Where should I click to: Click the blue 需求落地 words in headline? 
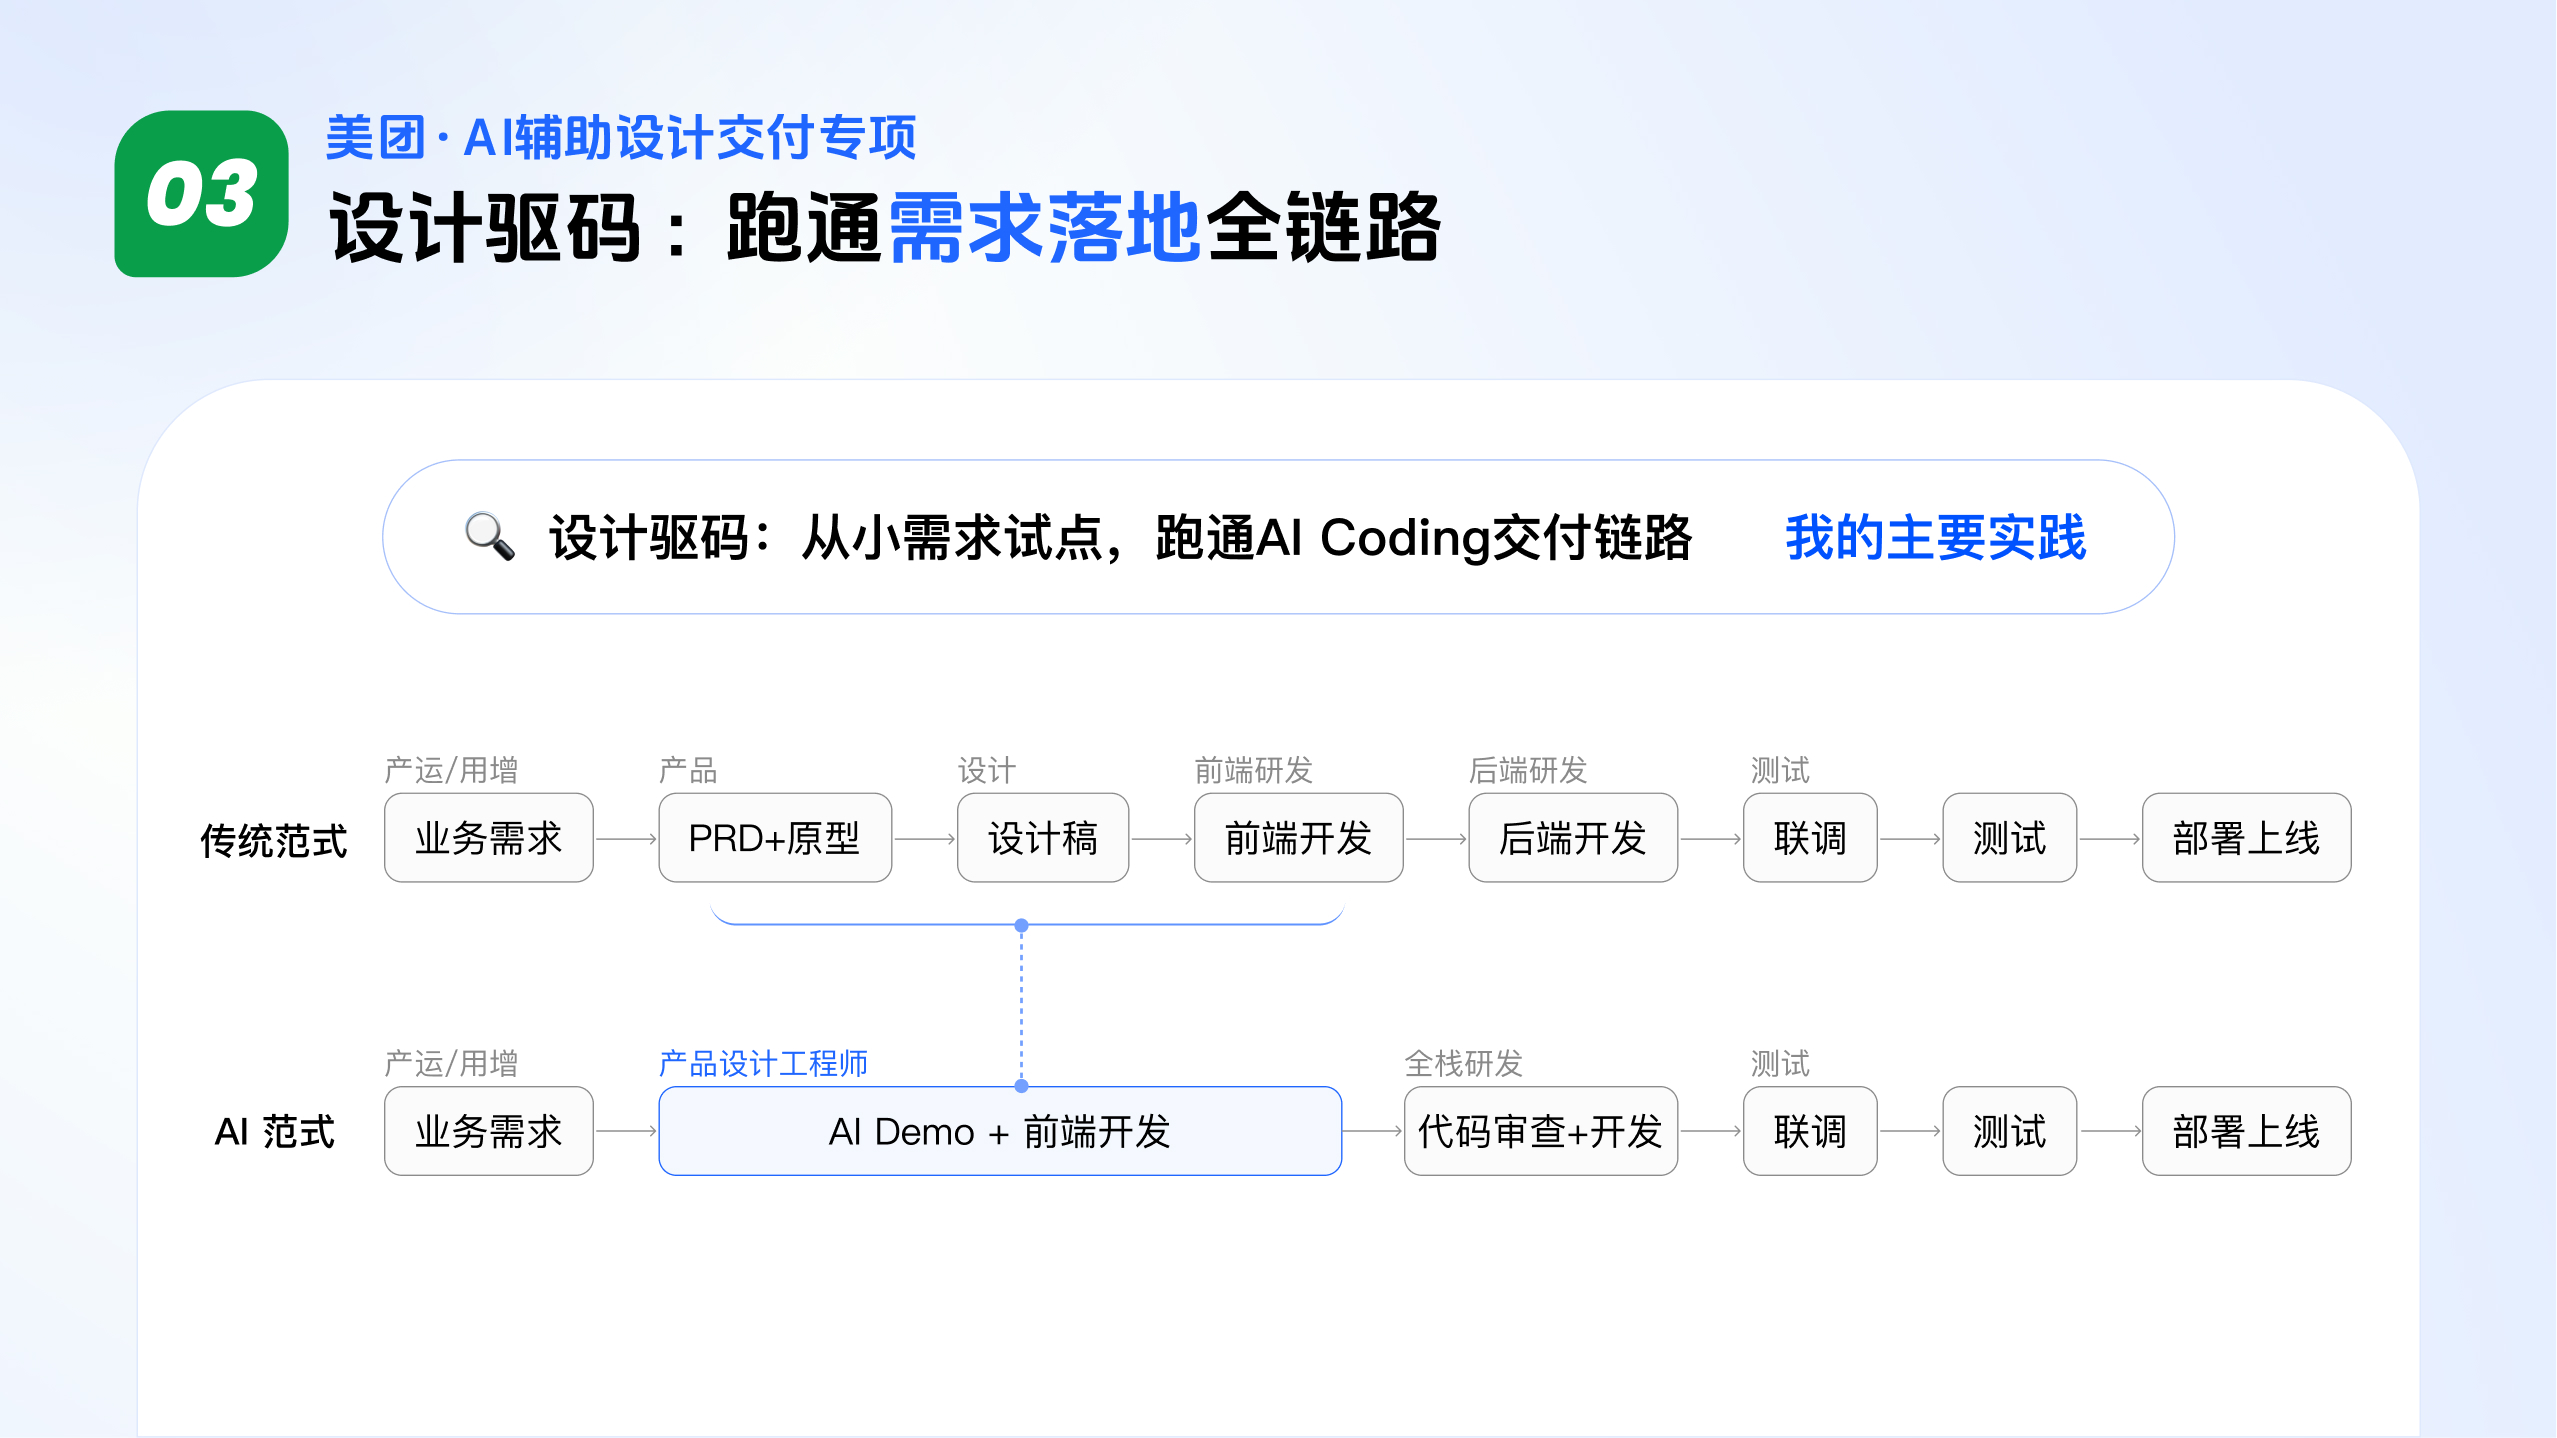pyautogui.click(x=1044, y=227)
